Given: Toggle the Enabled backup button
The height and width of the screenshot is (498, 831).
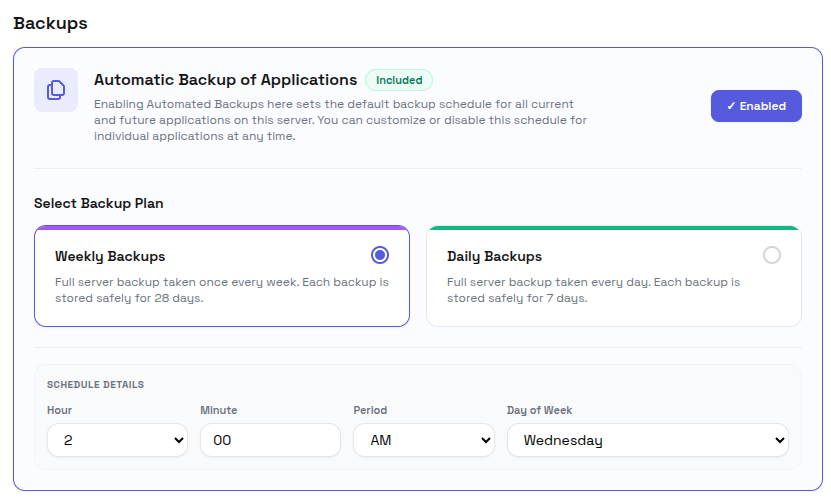Looking at the screenshot, I should pyautogui.click(x=756, y=106).
